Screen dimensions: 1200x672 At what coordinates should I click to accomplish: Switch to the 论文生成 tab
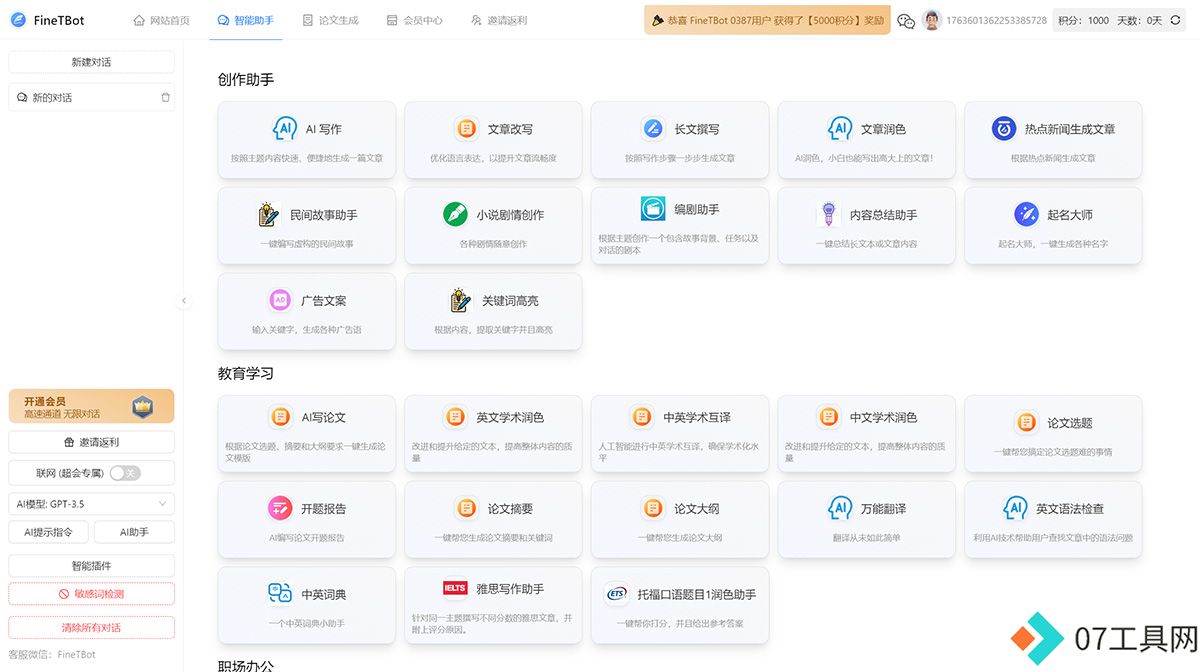[330, 20]
